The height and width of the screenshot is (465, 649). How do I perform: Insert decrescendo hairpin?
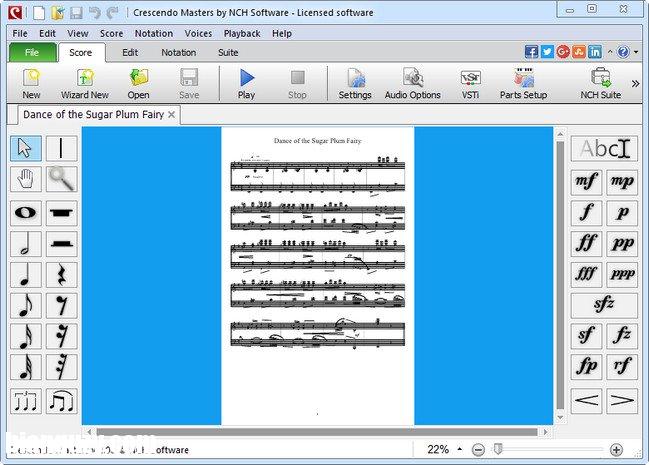coord(622,400)
